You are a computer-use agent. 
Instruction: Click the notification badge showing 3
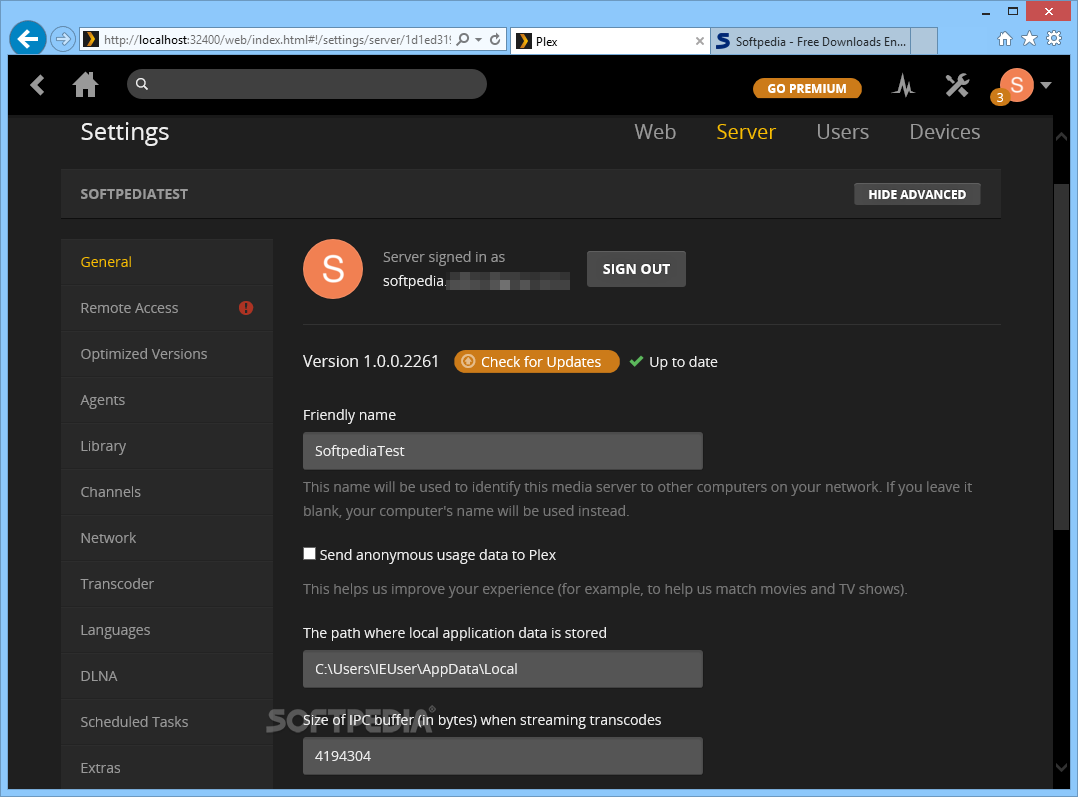coord(1000,98)
